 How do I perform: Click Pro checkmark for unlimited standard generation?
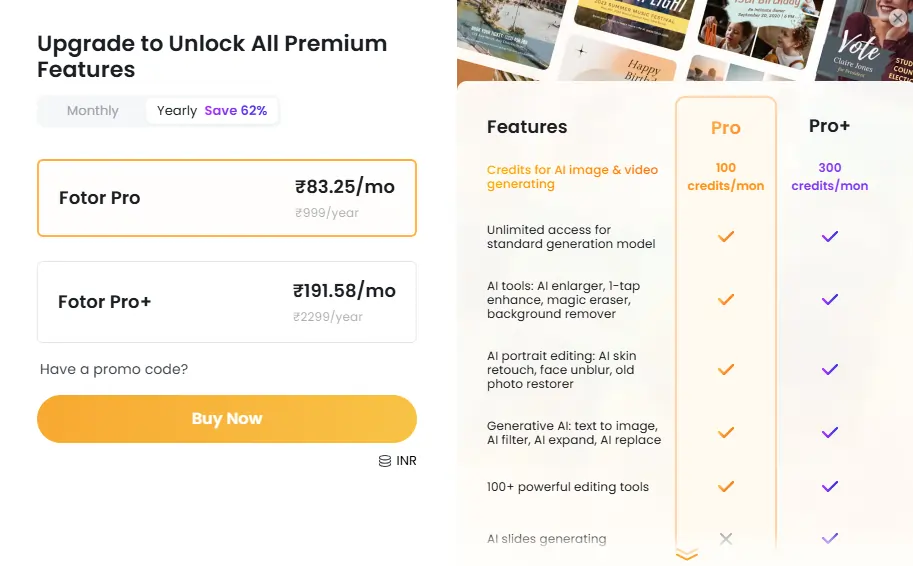726,237
